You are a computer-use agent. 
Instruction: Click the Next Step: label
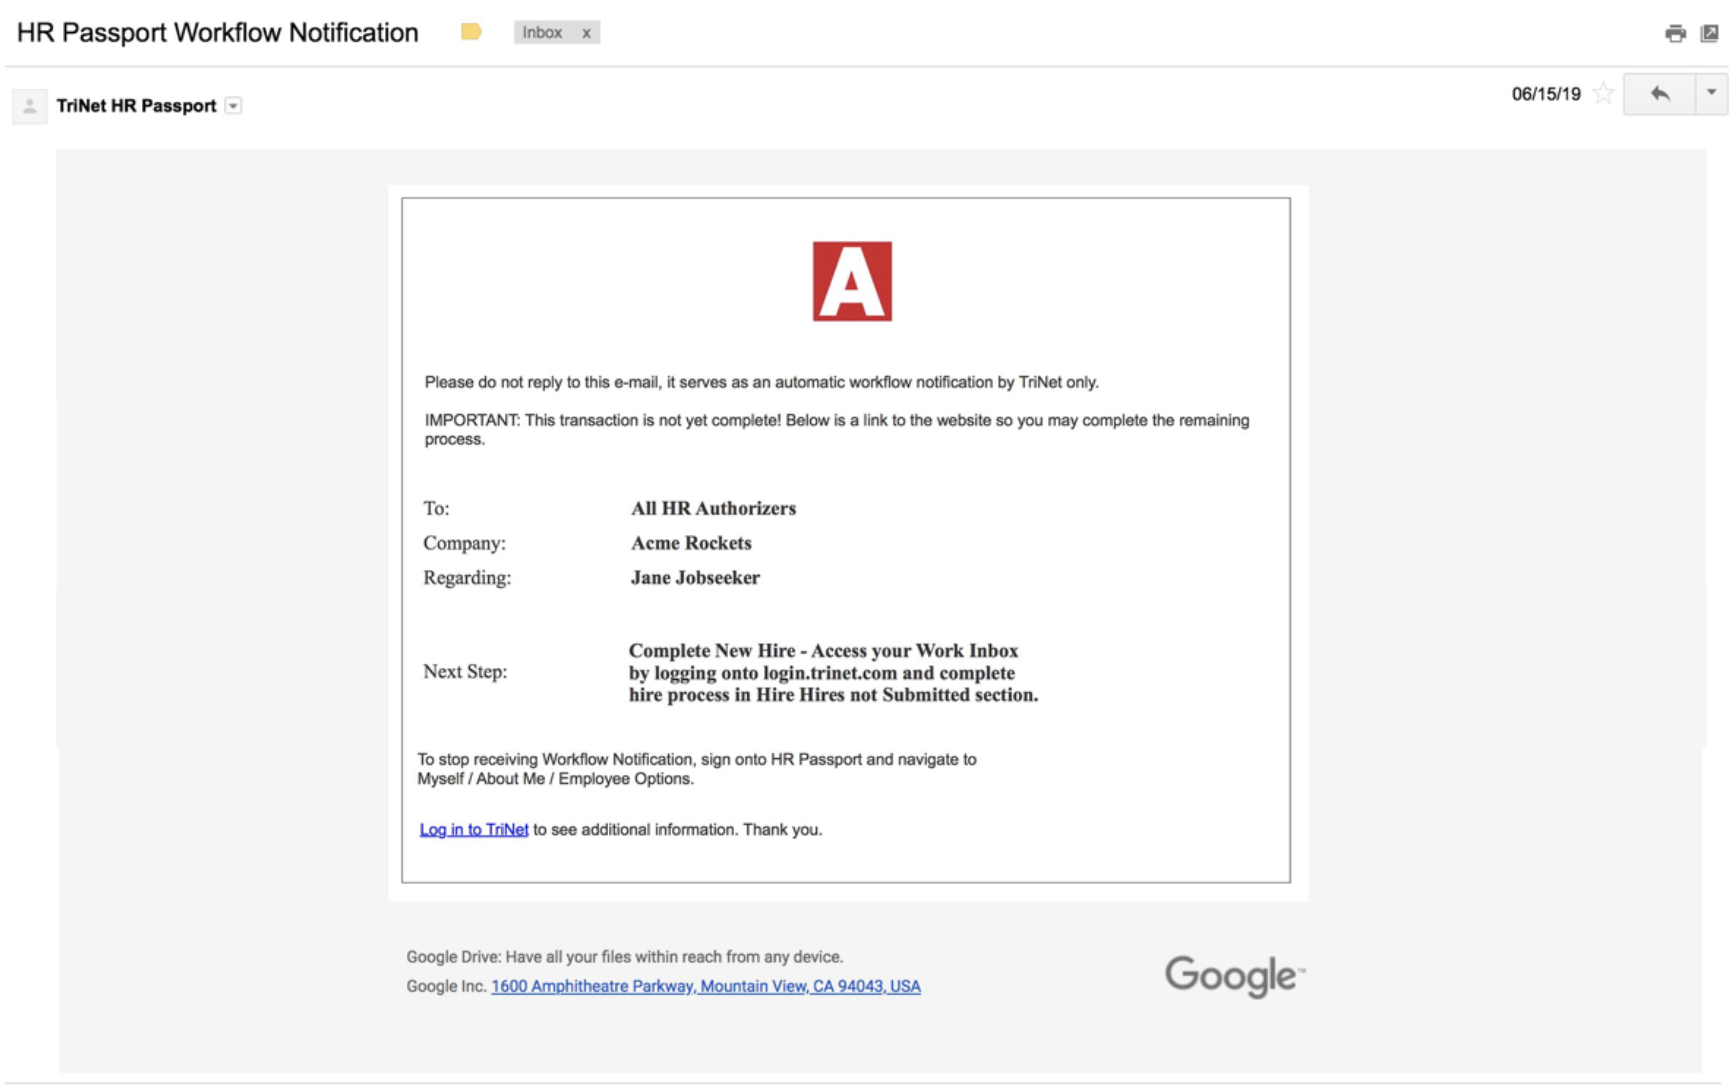click(465, 672)
